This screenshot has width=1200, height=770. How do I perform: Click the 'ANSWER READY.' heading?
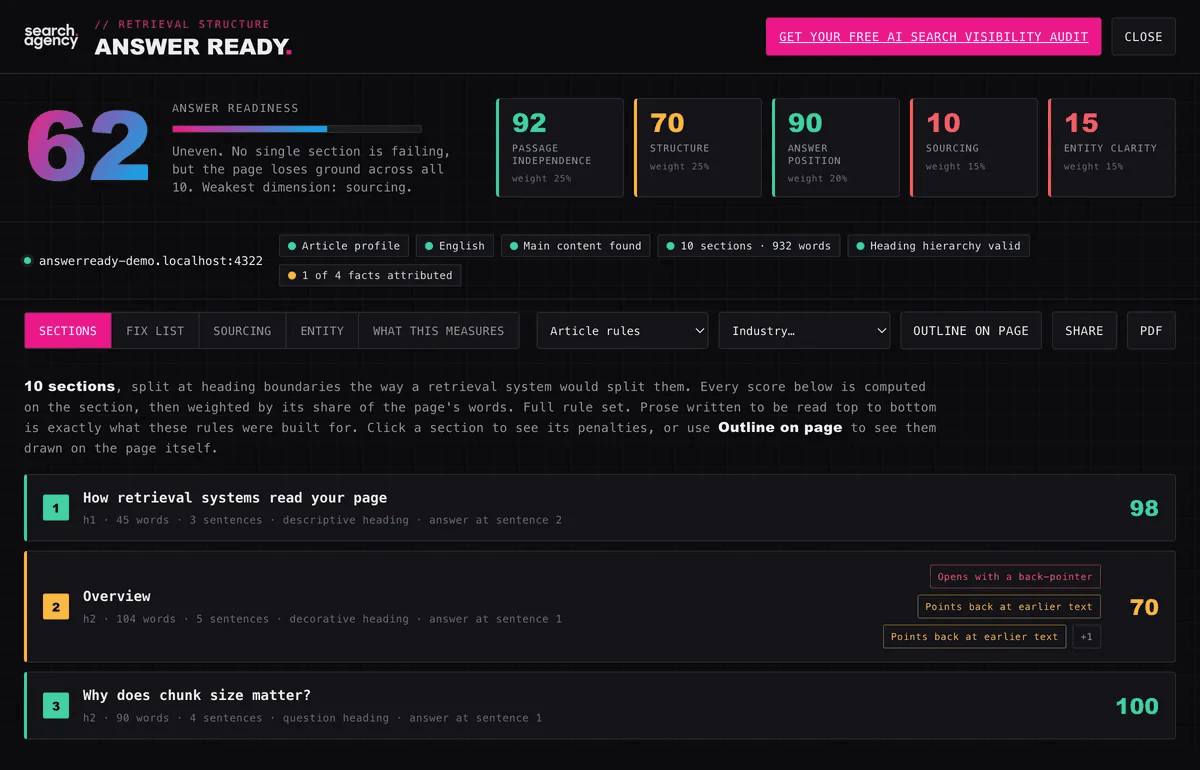[193, 47]
